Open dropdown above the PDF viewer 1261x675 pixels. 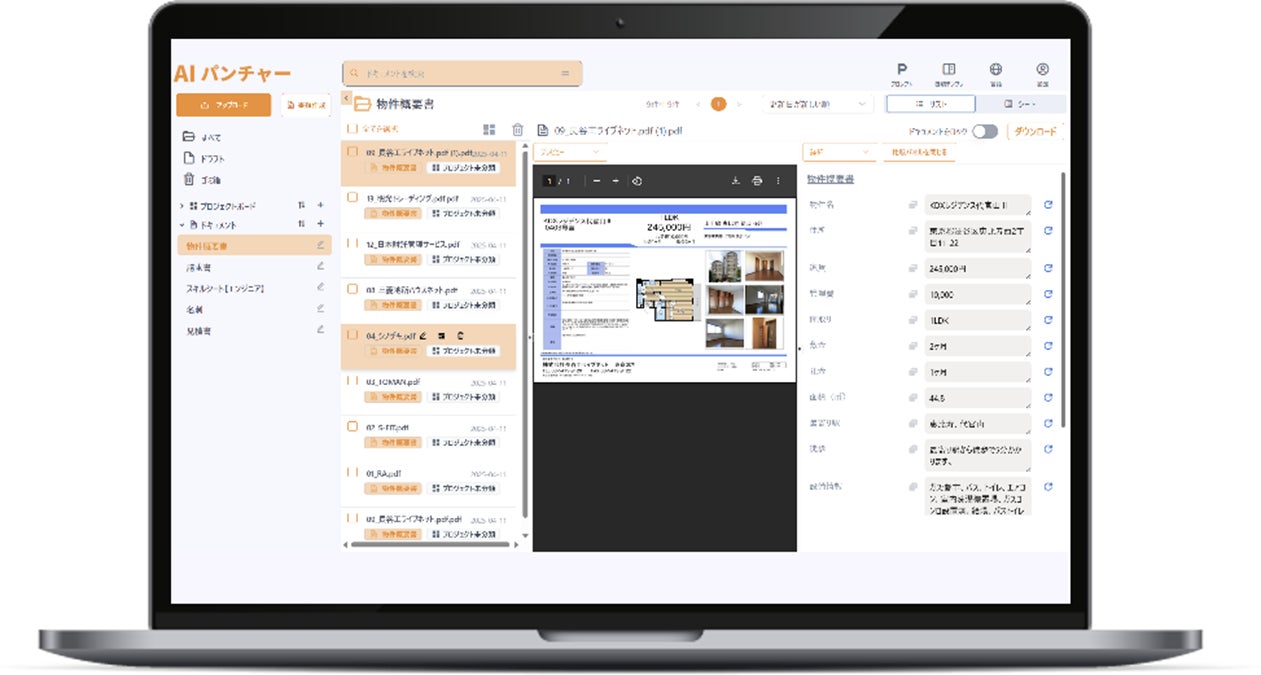click(x=570, y=152)
